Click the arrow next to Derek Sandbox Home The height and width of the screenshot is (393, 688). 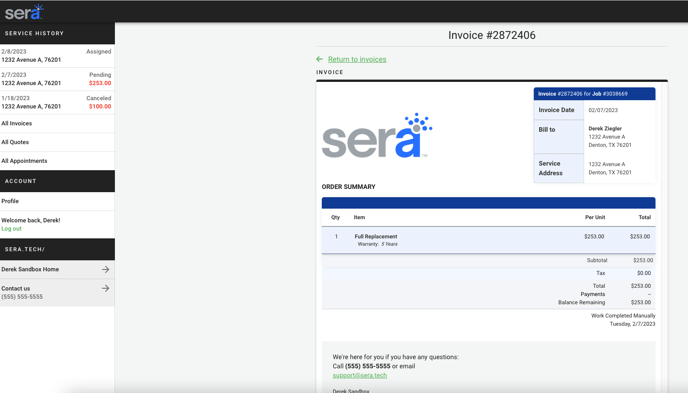(105, 269)
